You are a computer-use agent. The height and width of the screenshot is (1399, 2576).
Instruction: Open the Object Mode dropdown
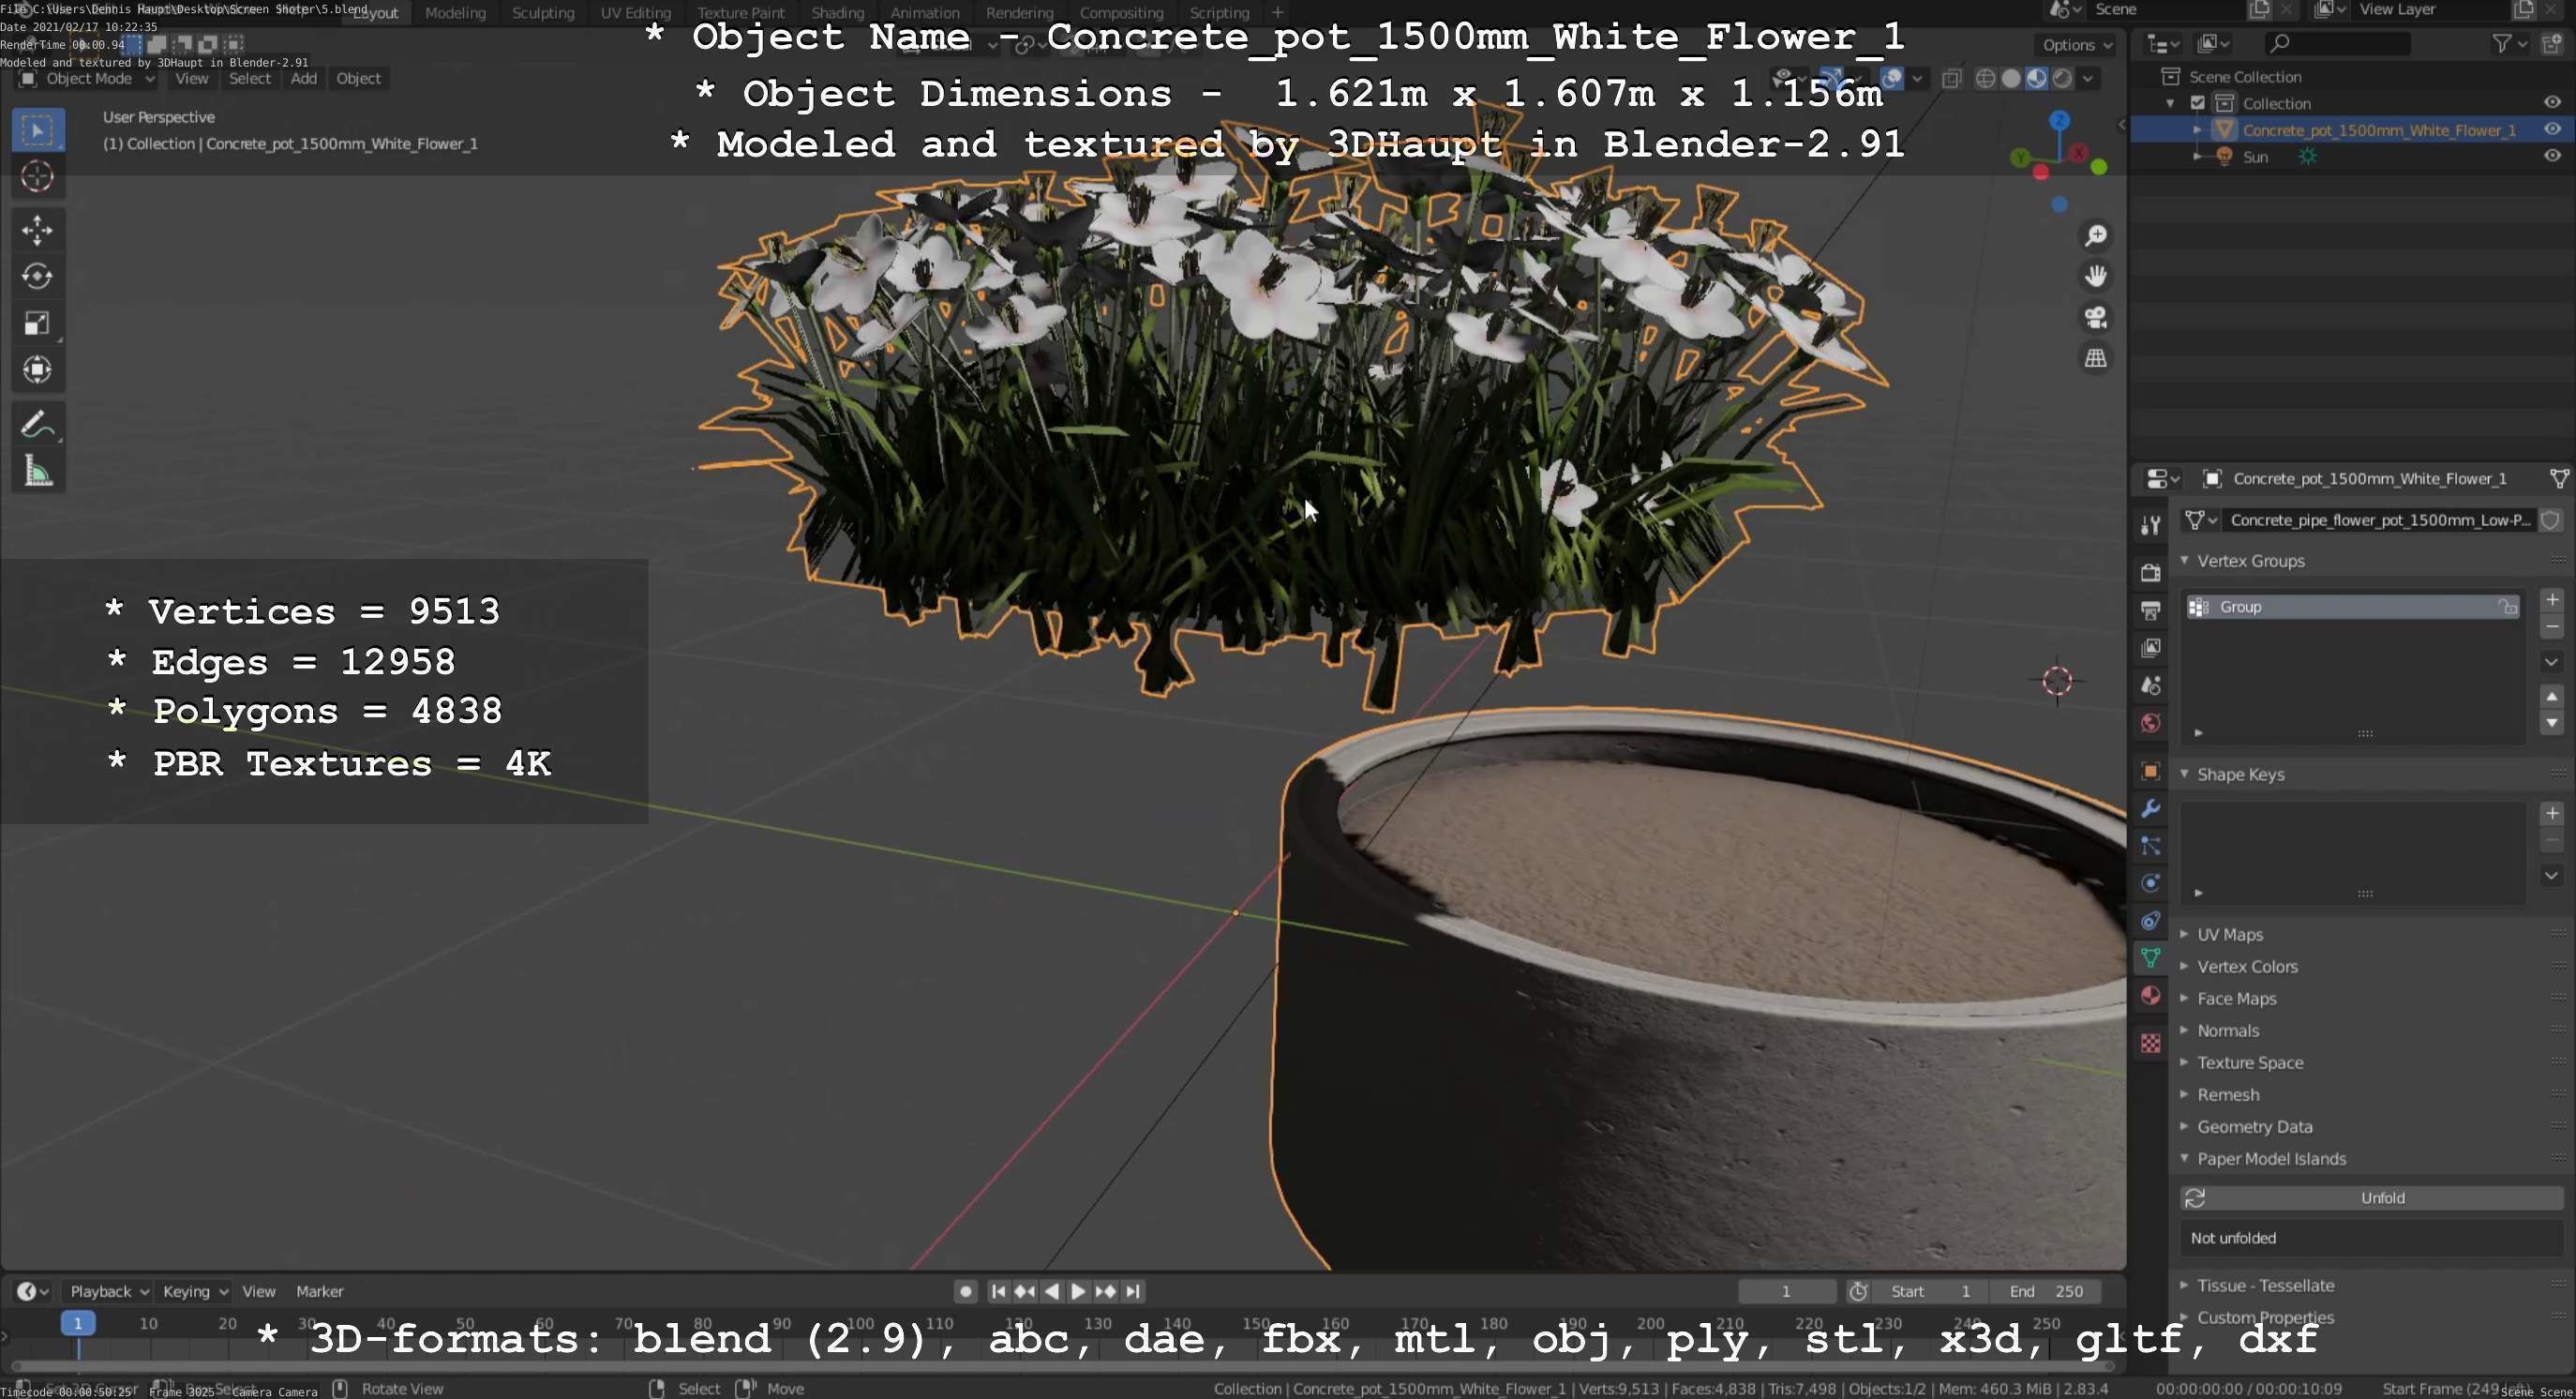(86, 79)
